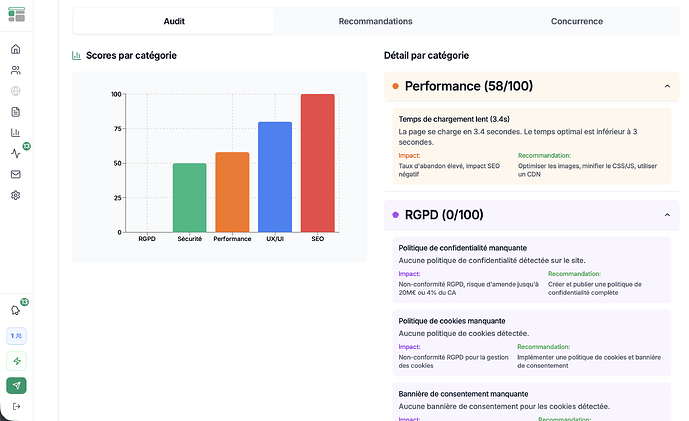
Task: Open notifications bell with badge
Action: coord(16,310)
